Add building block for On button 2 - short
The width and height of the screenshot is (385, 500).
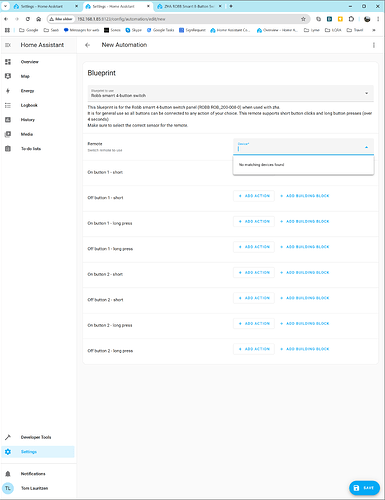(304, 273)
